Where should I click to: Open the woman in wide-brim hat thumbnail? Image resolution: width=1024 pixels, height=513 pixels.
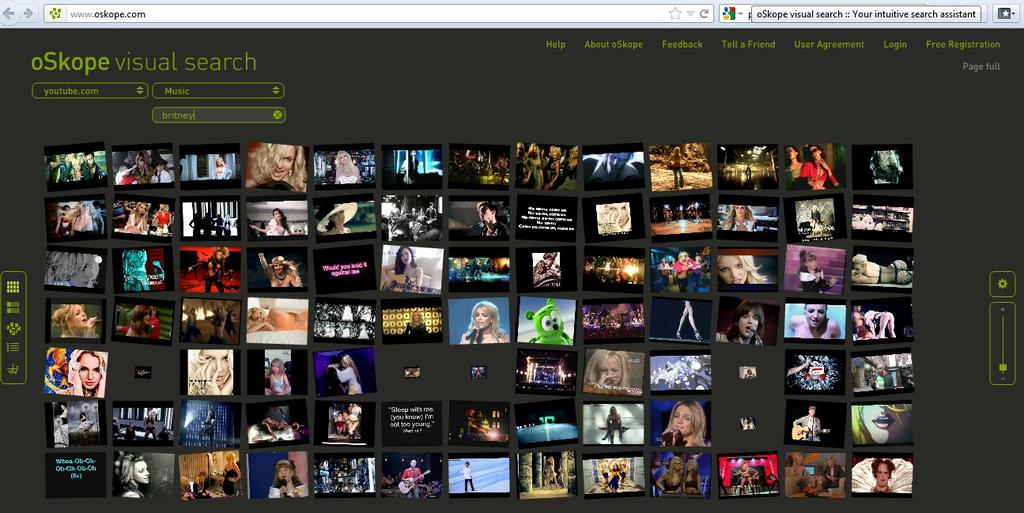coord(344,217)
